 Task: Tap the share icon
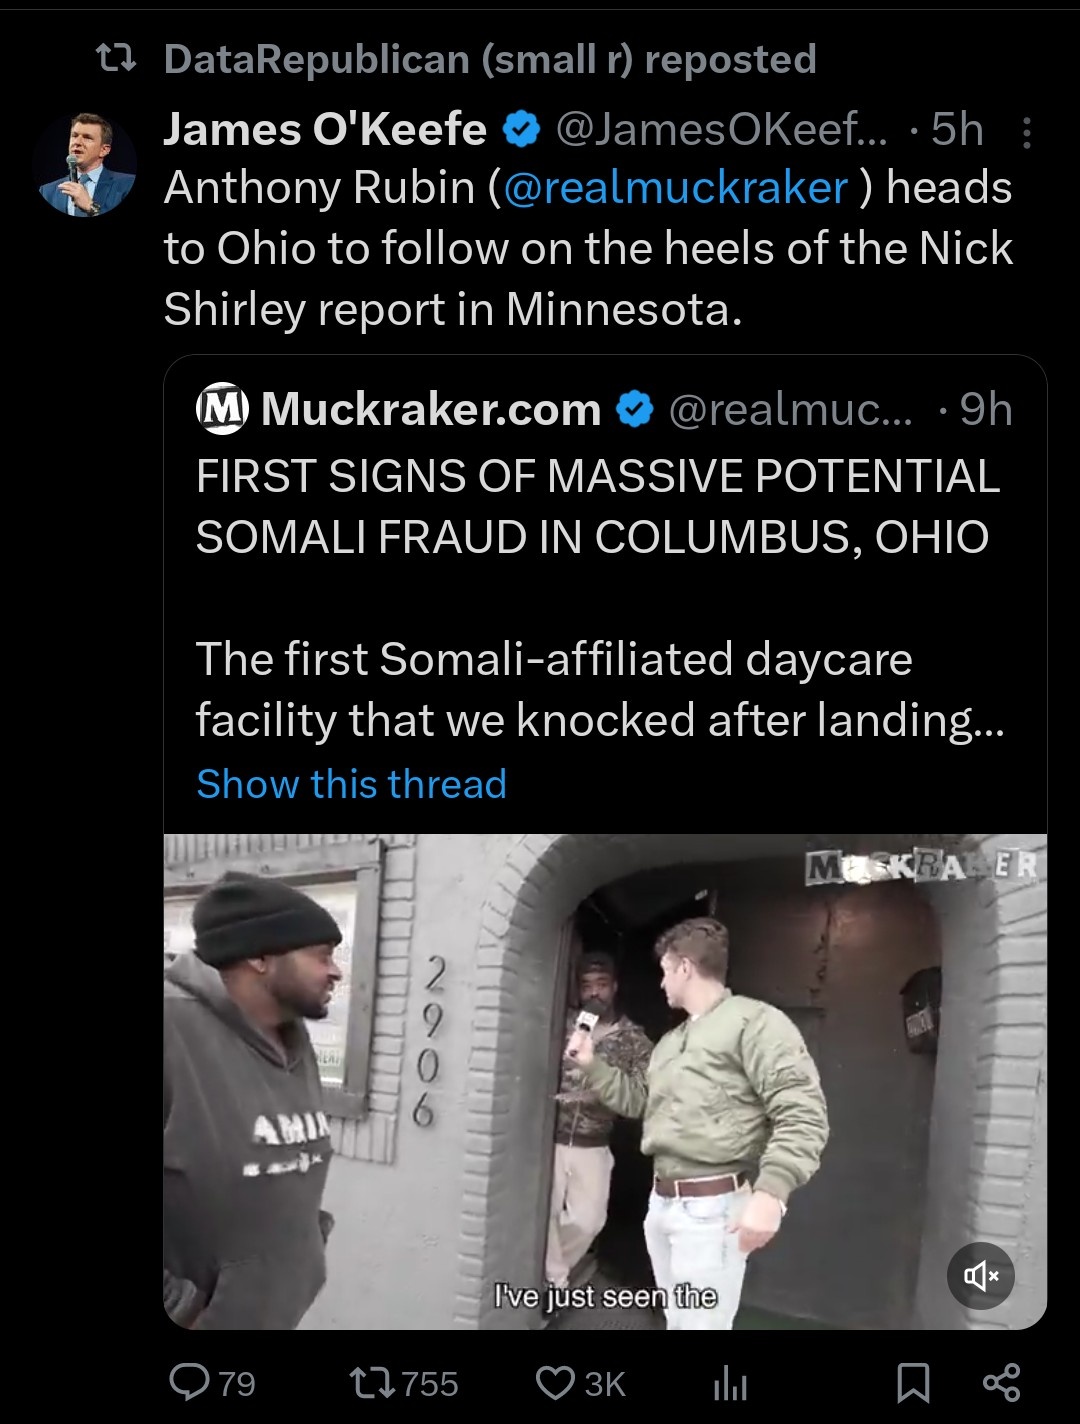(x=1001, y=1382)
